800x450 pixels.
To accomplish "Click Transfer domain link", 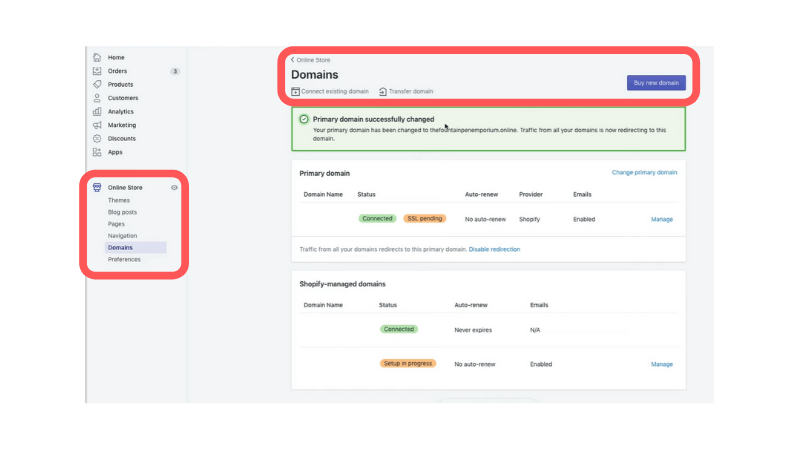I will click(406, 91).
